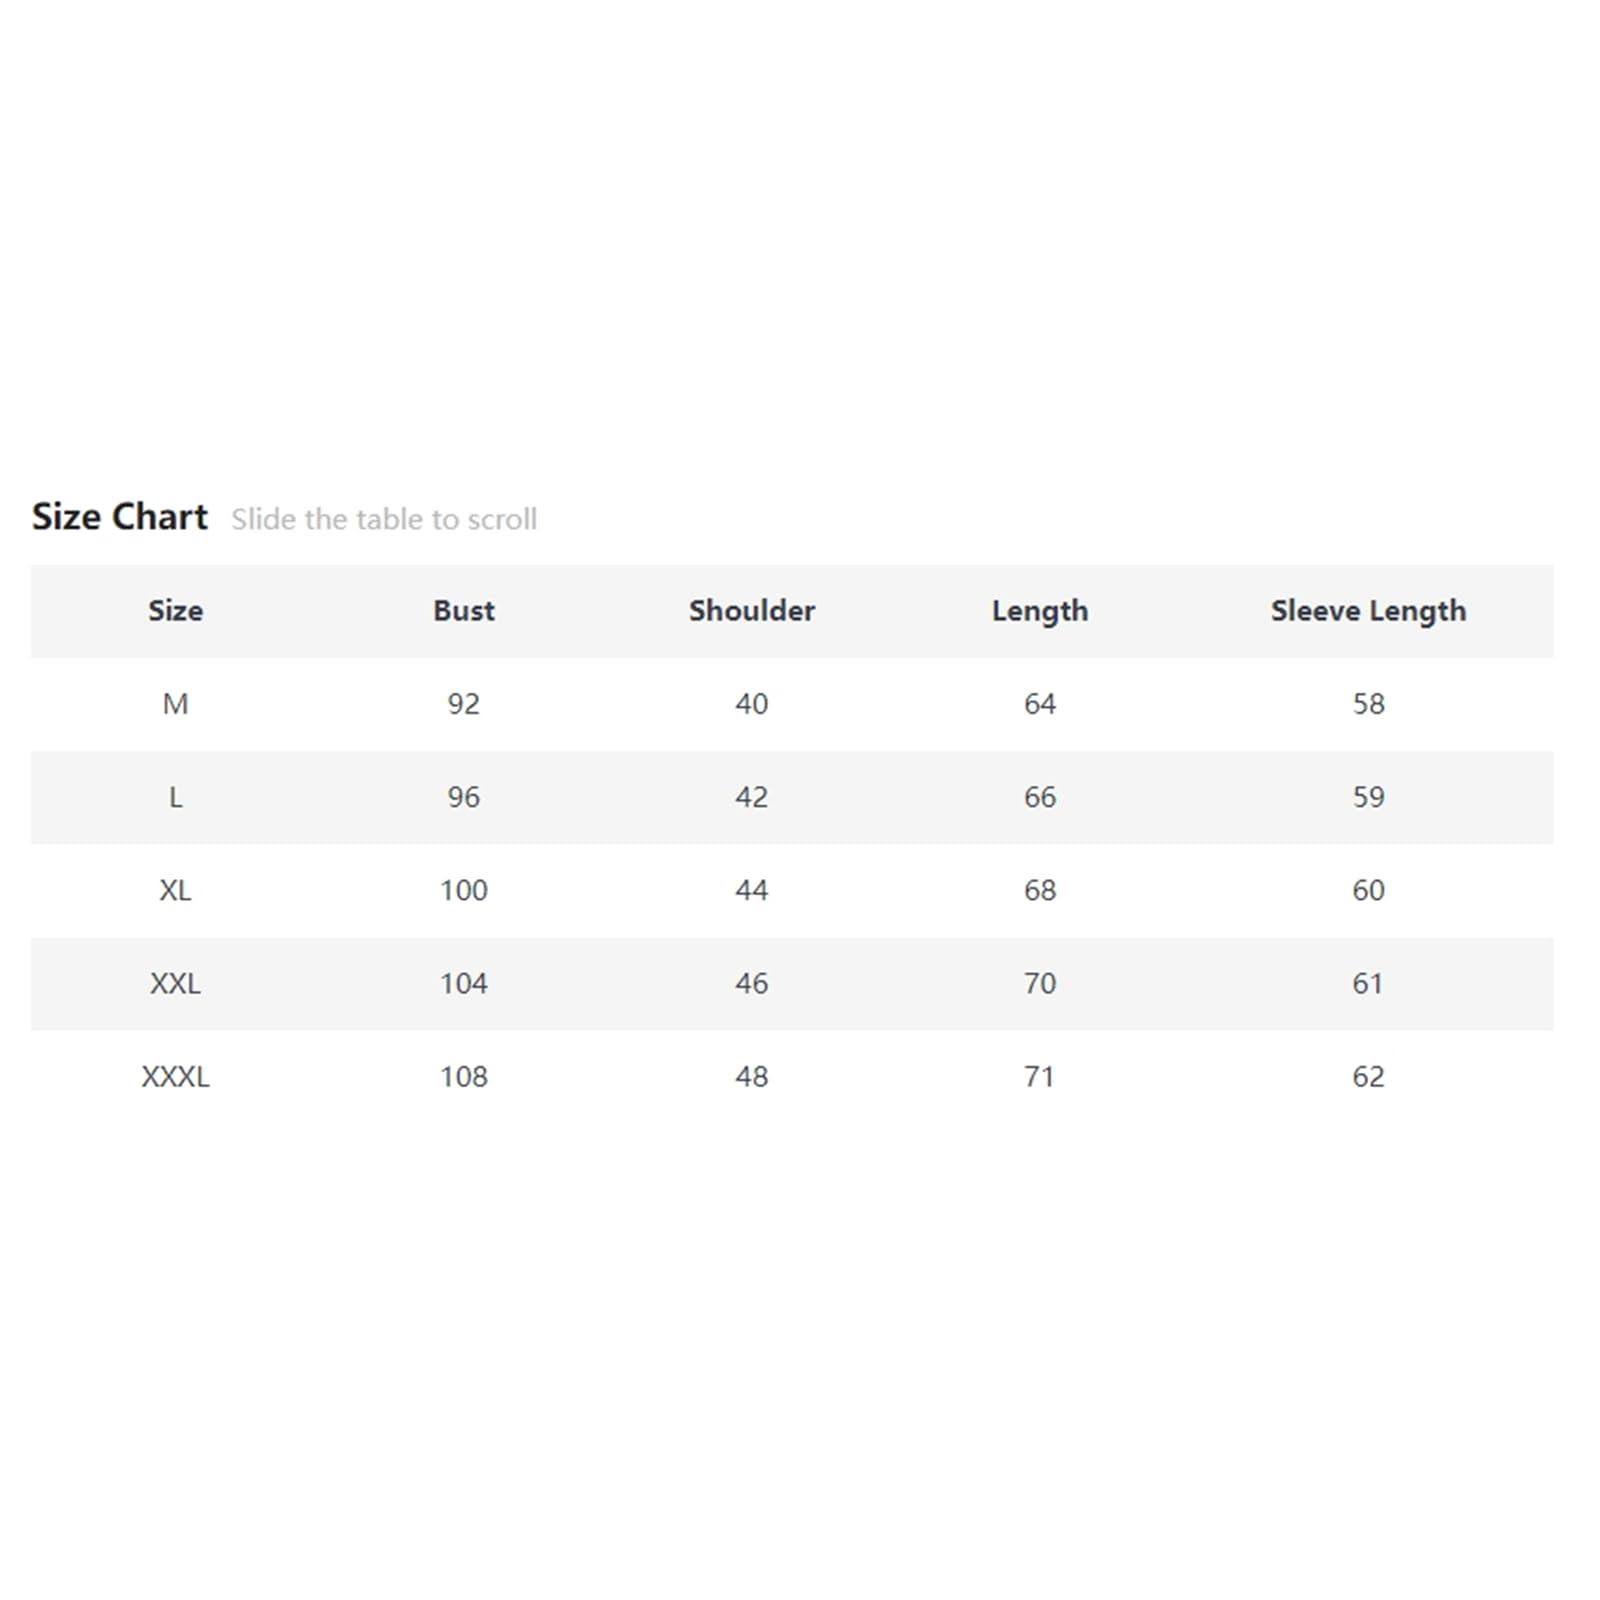1600x1600 pixels.
Task: Click the shoulder value 46
Action: (752, 983)
